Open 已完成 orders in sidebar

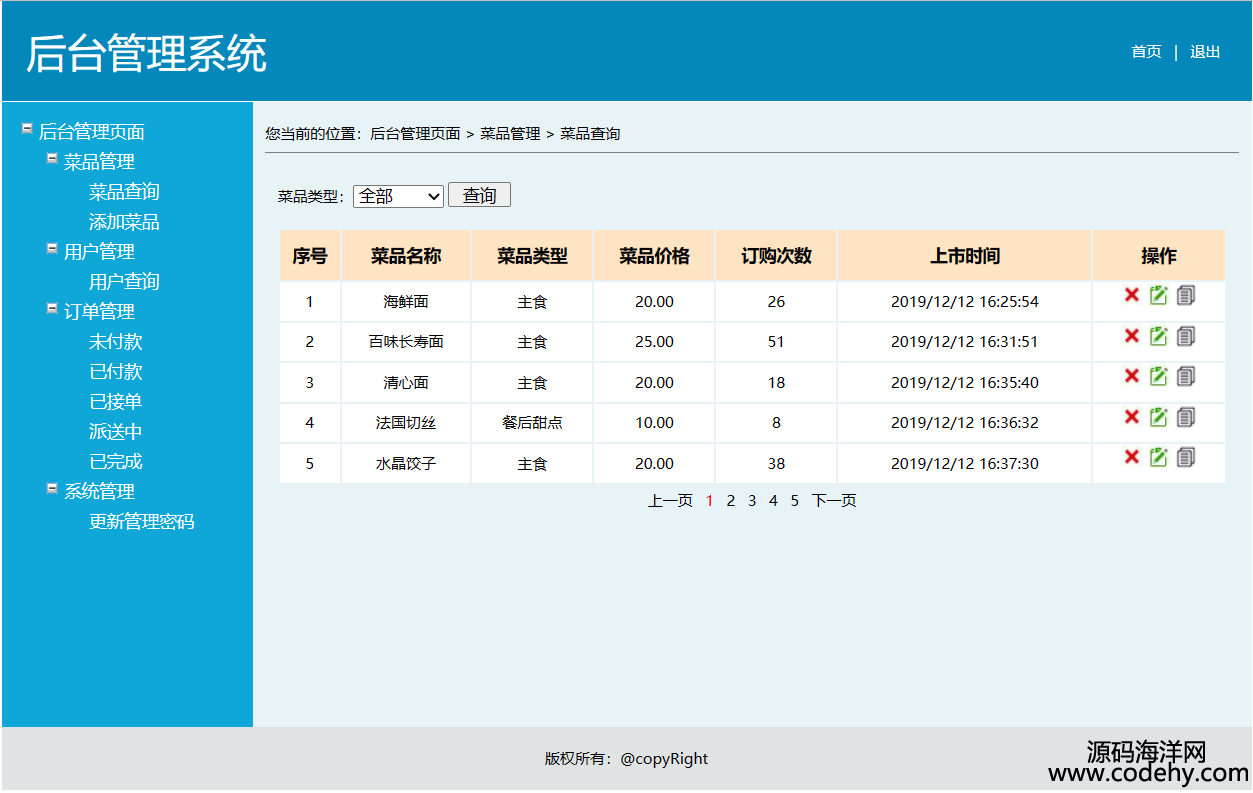click(116, 462)
